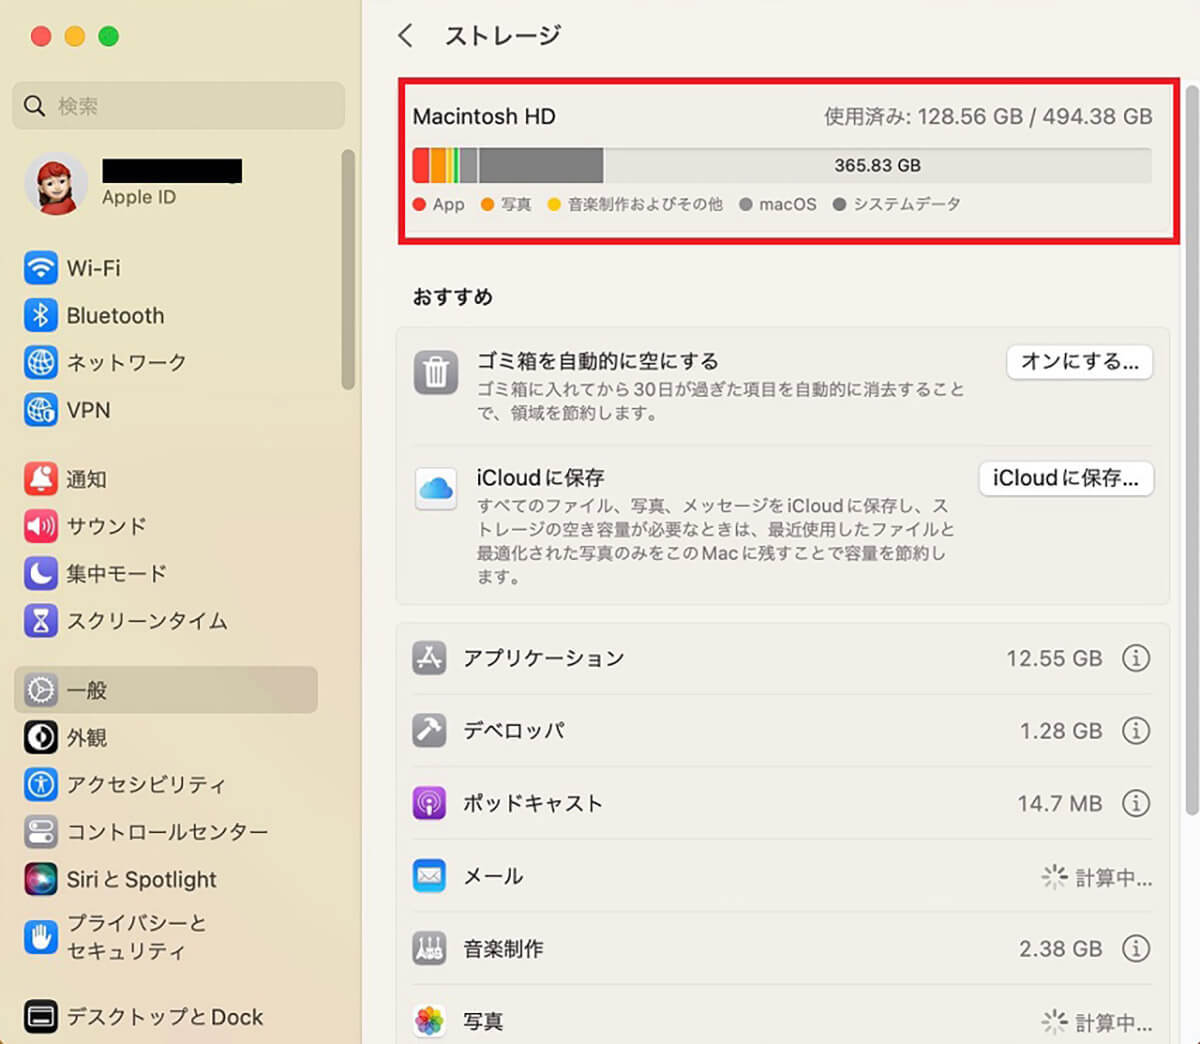Select スクリーンタイム in the sidebar
The image size is (1200, 1044).
tap(168, 621)
